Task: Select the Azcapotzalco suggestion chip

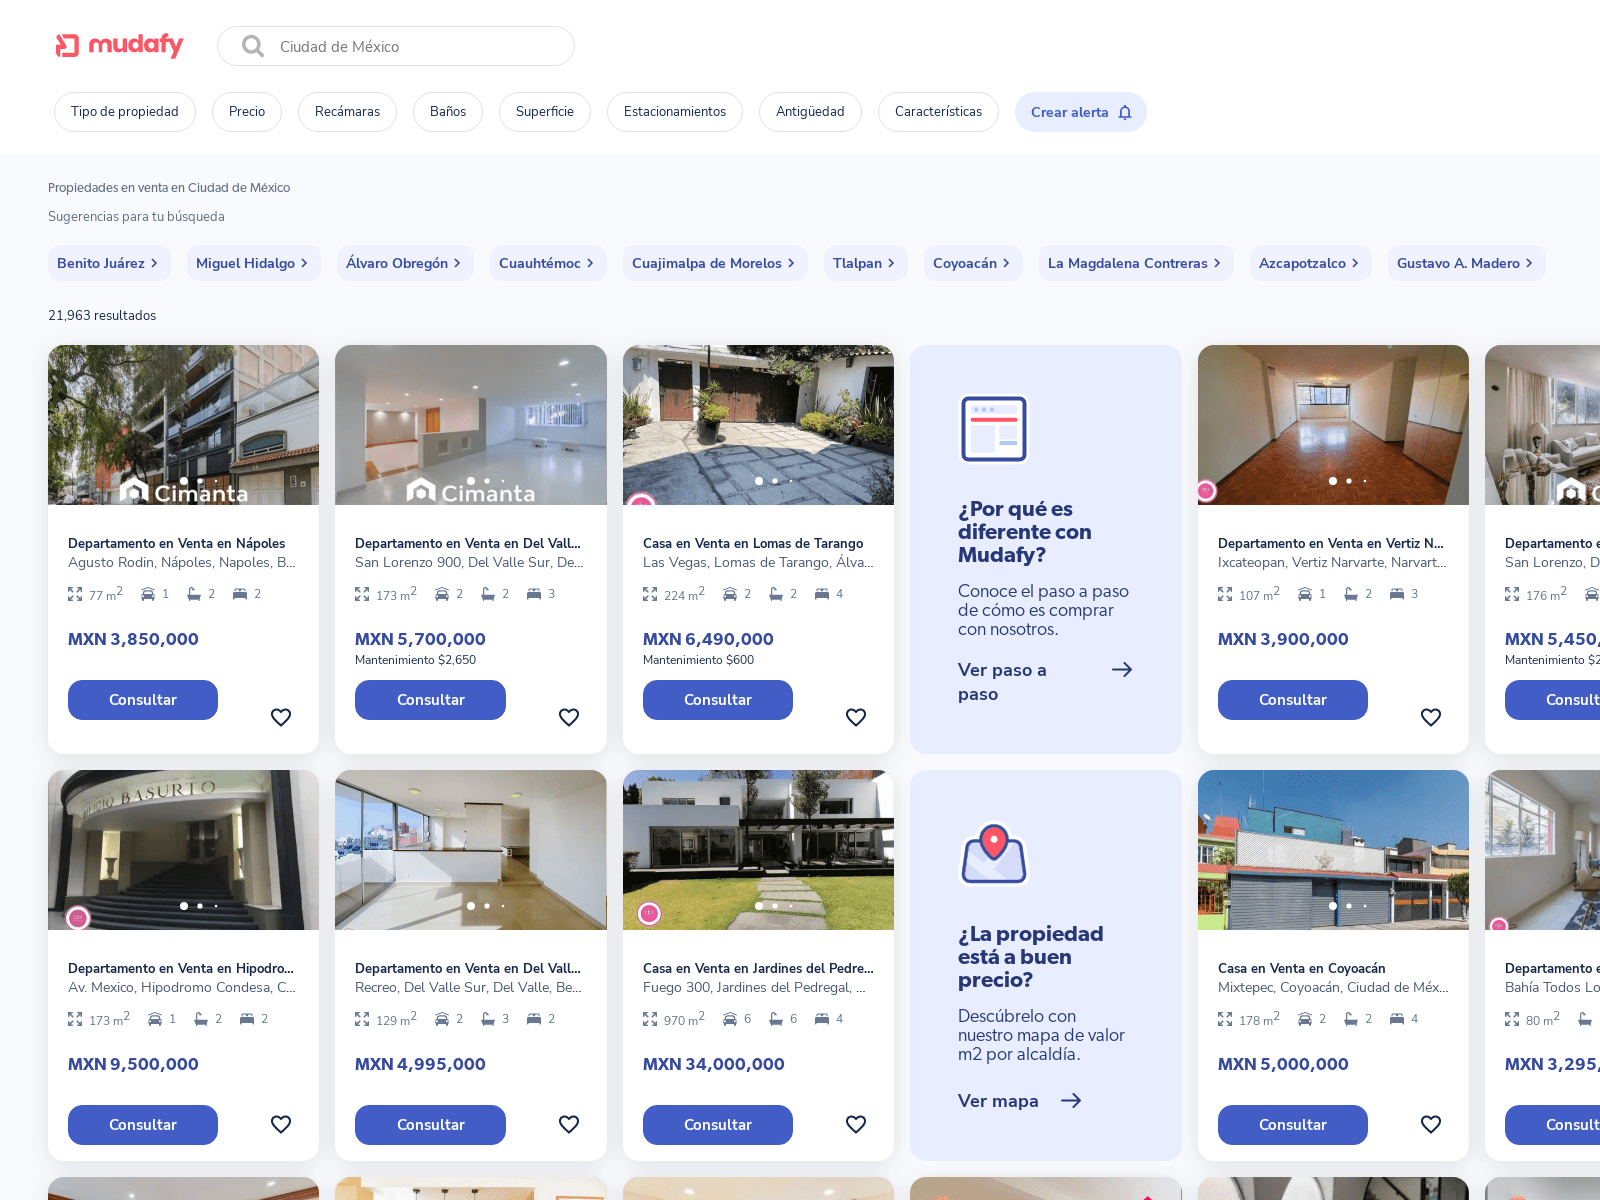Action: [1311, 263]
